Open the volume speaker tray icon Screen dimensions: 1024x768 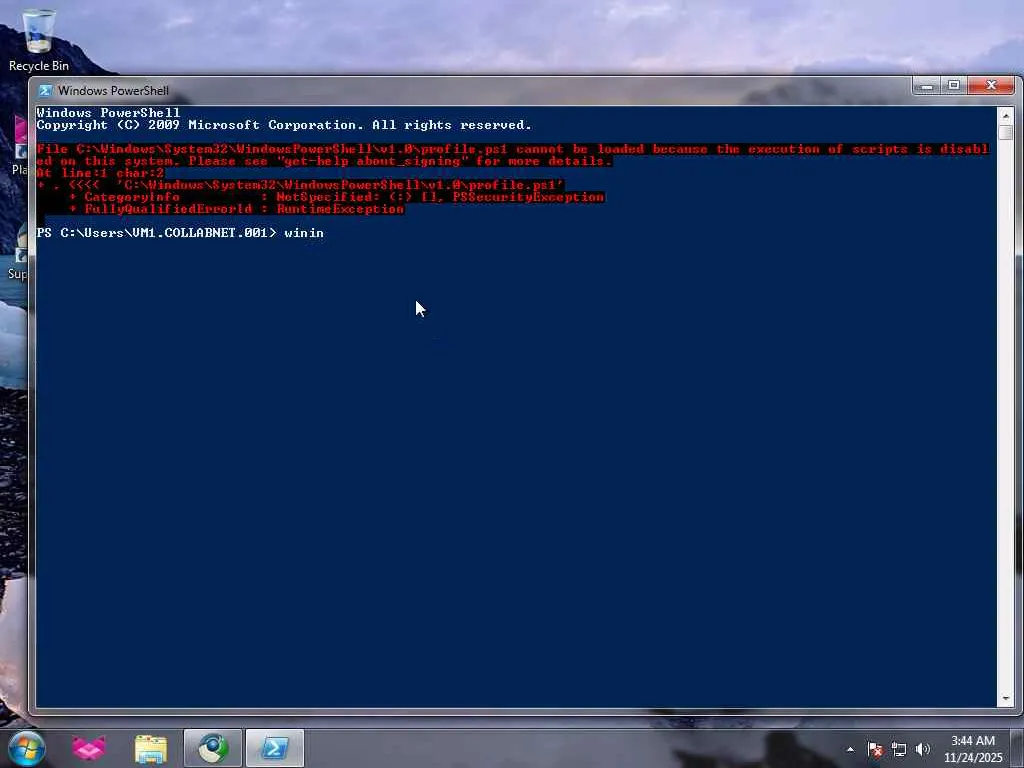(x=923, y=749)
